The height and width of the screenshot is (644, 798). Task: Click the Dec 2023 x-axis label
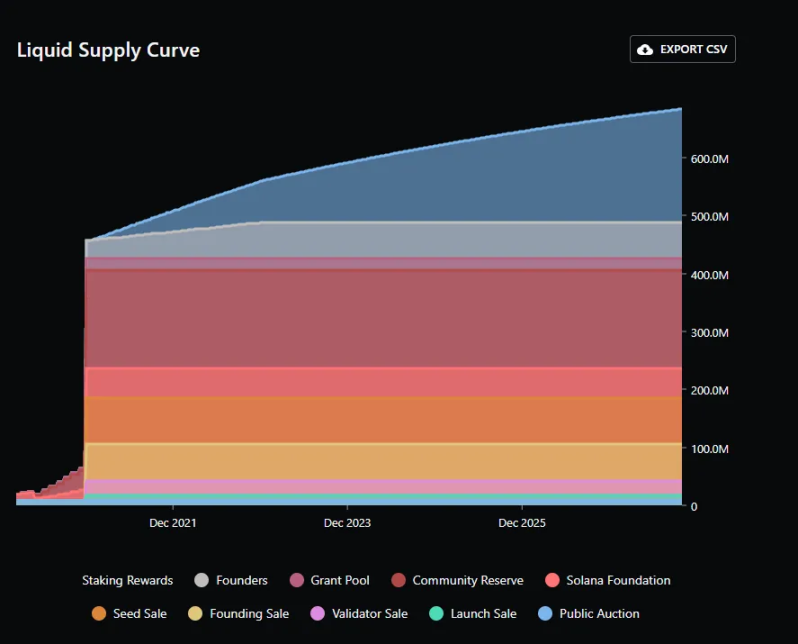(347, 523)
